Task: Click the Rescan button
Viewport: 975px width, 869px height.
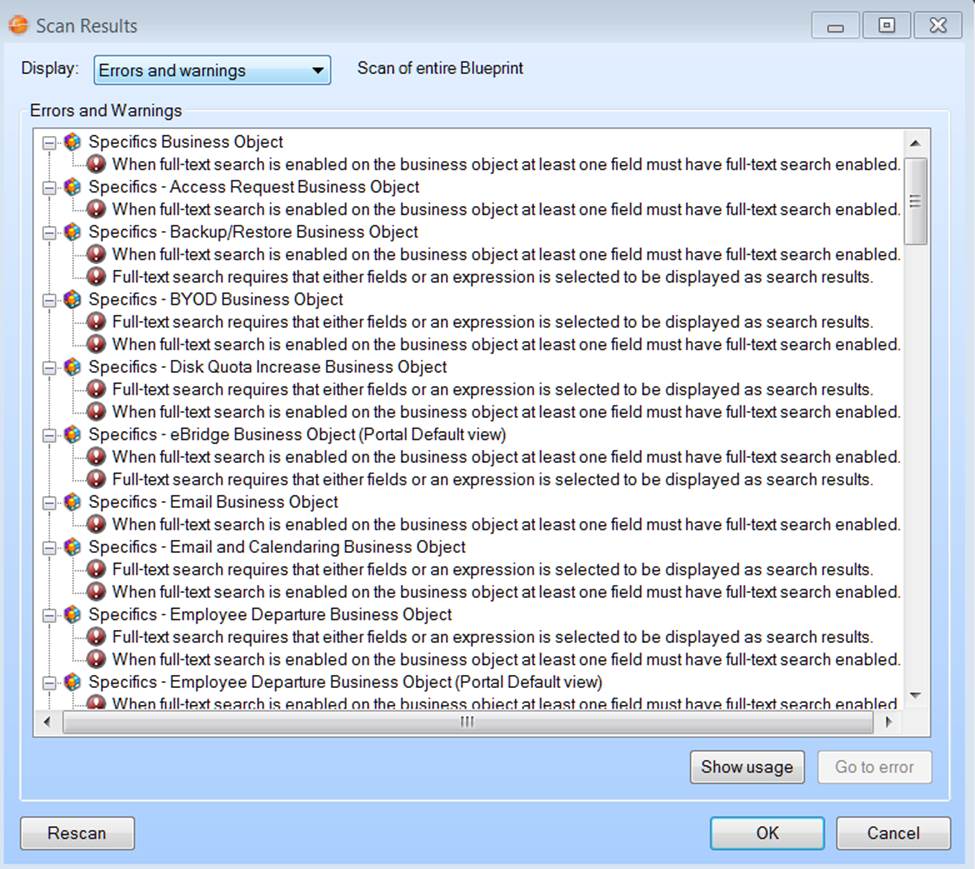Action: pos(77,833)
